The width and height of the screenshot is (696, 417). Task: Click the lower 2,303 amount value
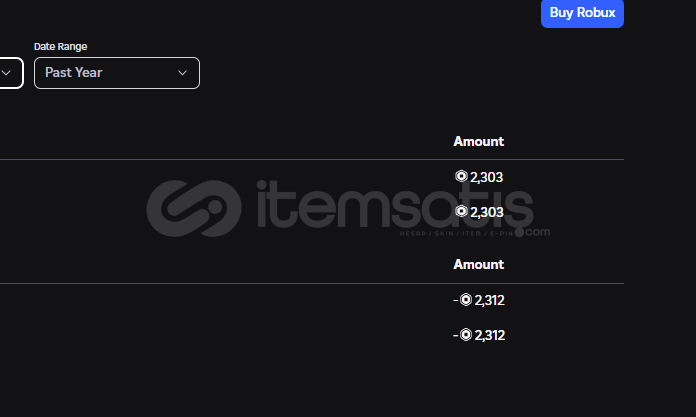coord(486,212)
